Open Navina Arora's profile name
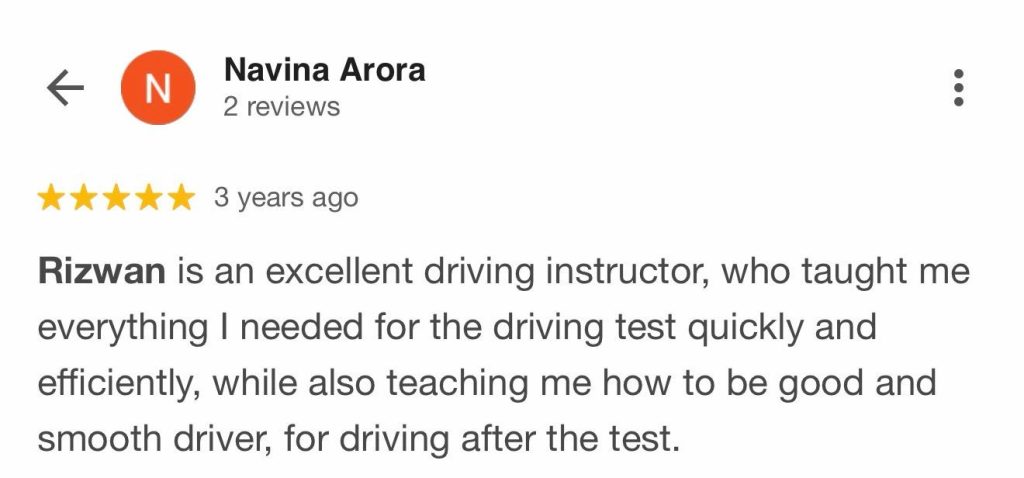 coord(324,70)
